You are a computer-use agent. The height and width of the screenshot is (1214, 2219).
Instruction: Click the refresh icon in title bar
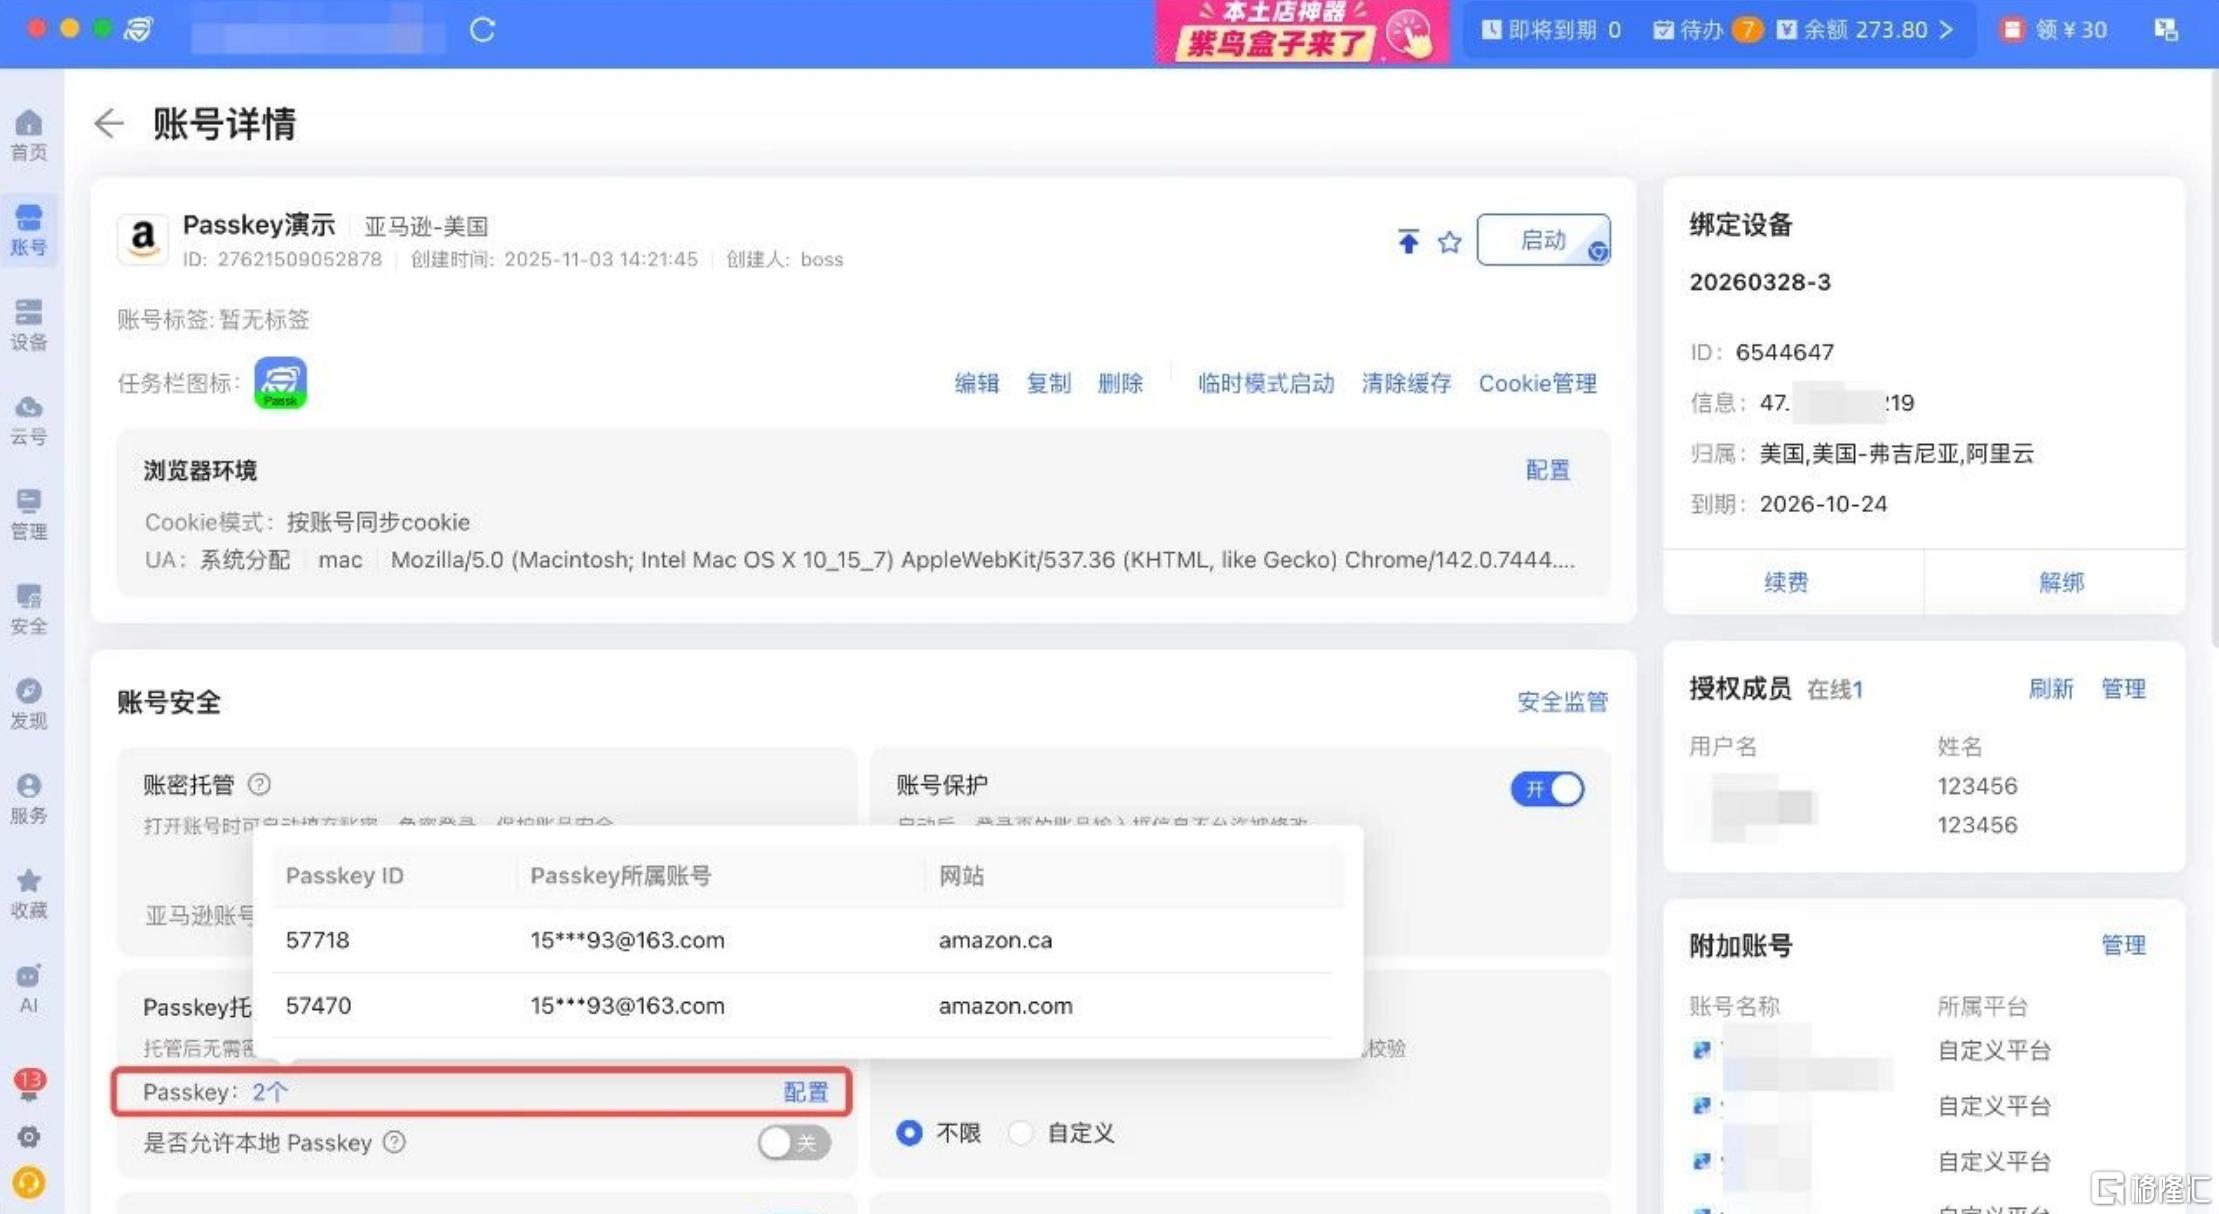coord(482,30)
